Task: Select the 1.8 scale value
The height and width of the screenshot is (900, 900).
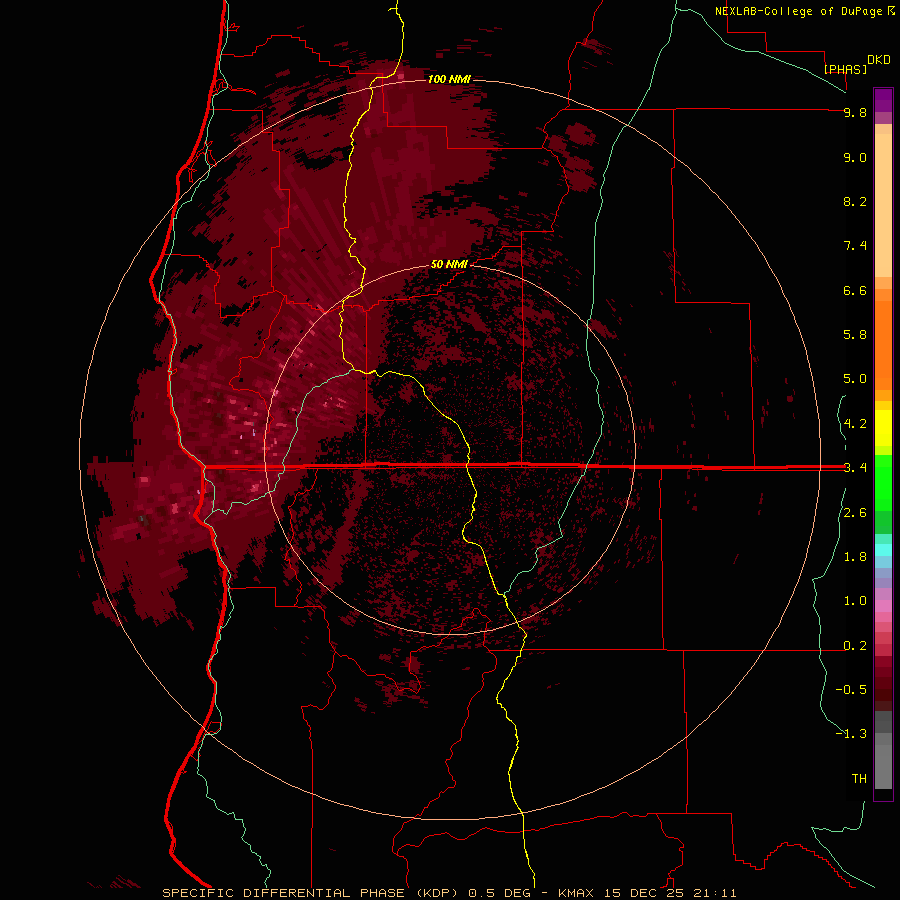Action: 855,557
